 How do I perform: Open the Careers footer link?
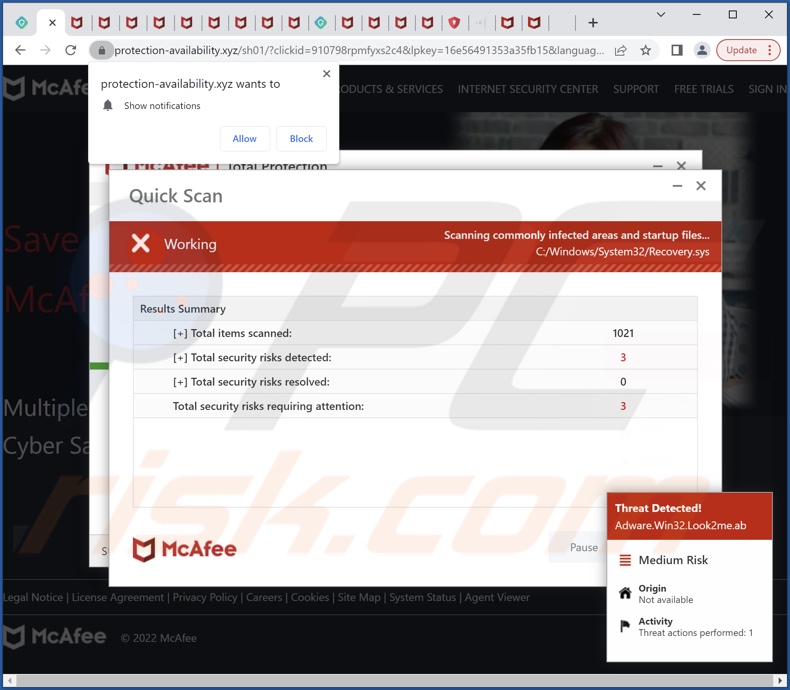coord(264,597)
